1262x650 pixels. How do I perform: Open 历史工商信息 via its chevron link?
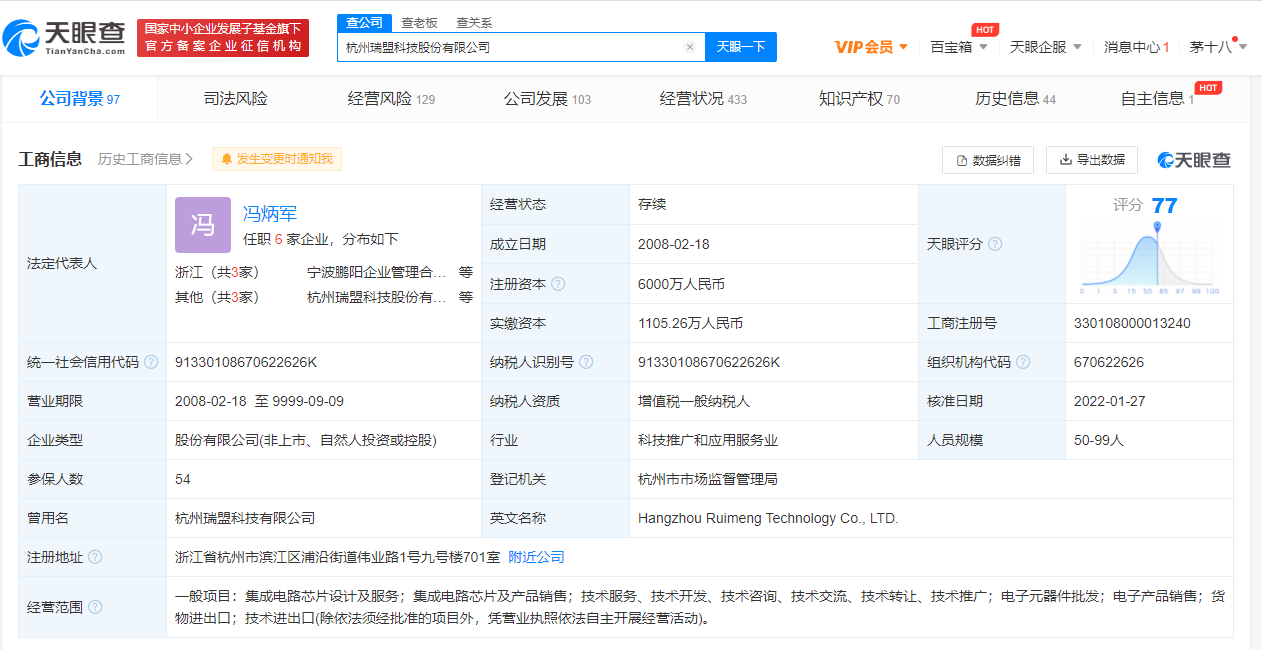[x=145, y=159]
